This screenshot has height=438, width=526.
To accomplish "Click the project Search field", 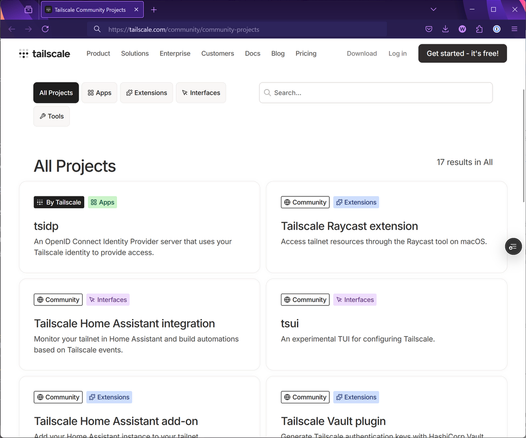I will click(x=376, y=93).
